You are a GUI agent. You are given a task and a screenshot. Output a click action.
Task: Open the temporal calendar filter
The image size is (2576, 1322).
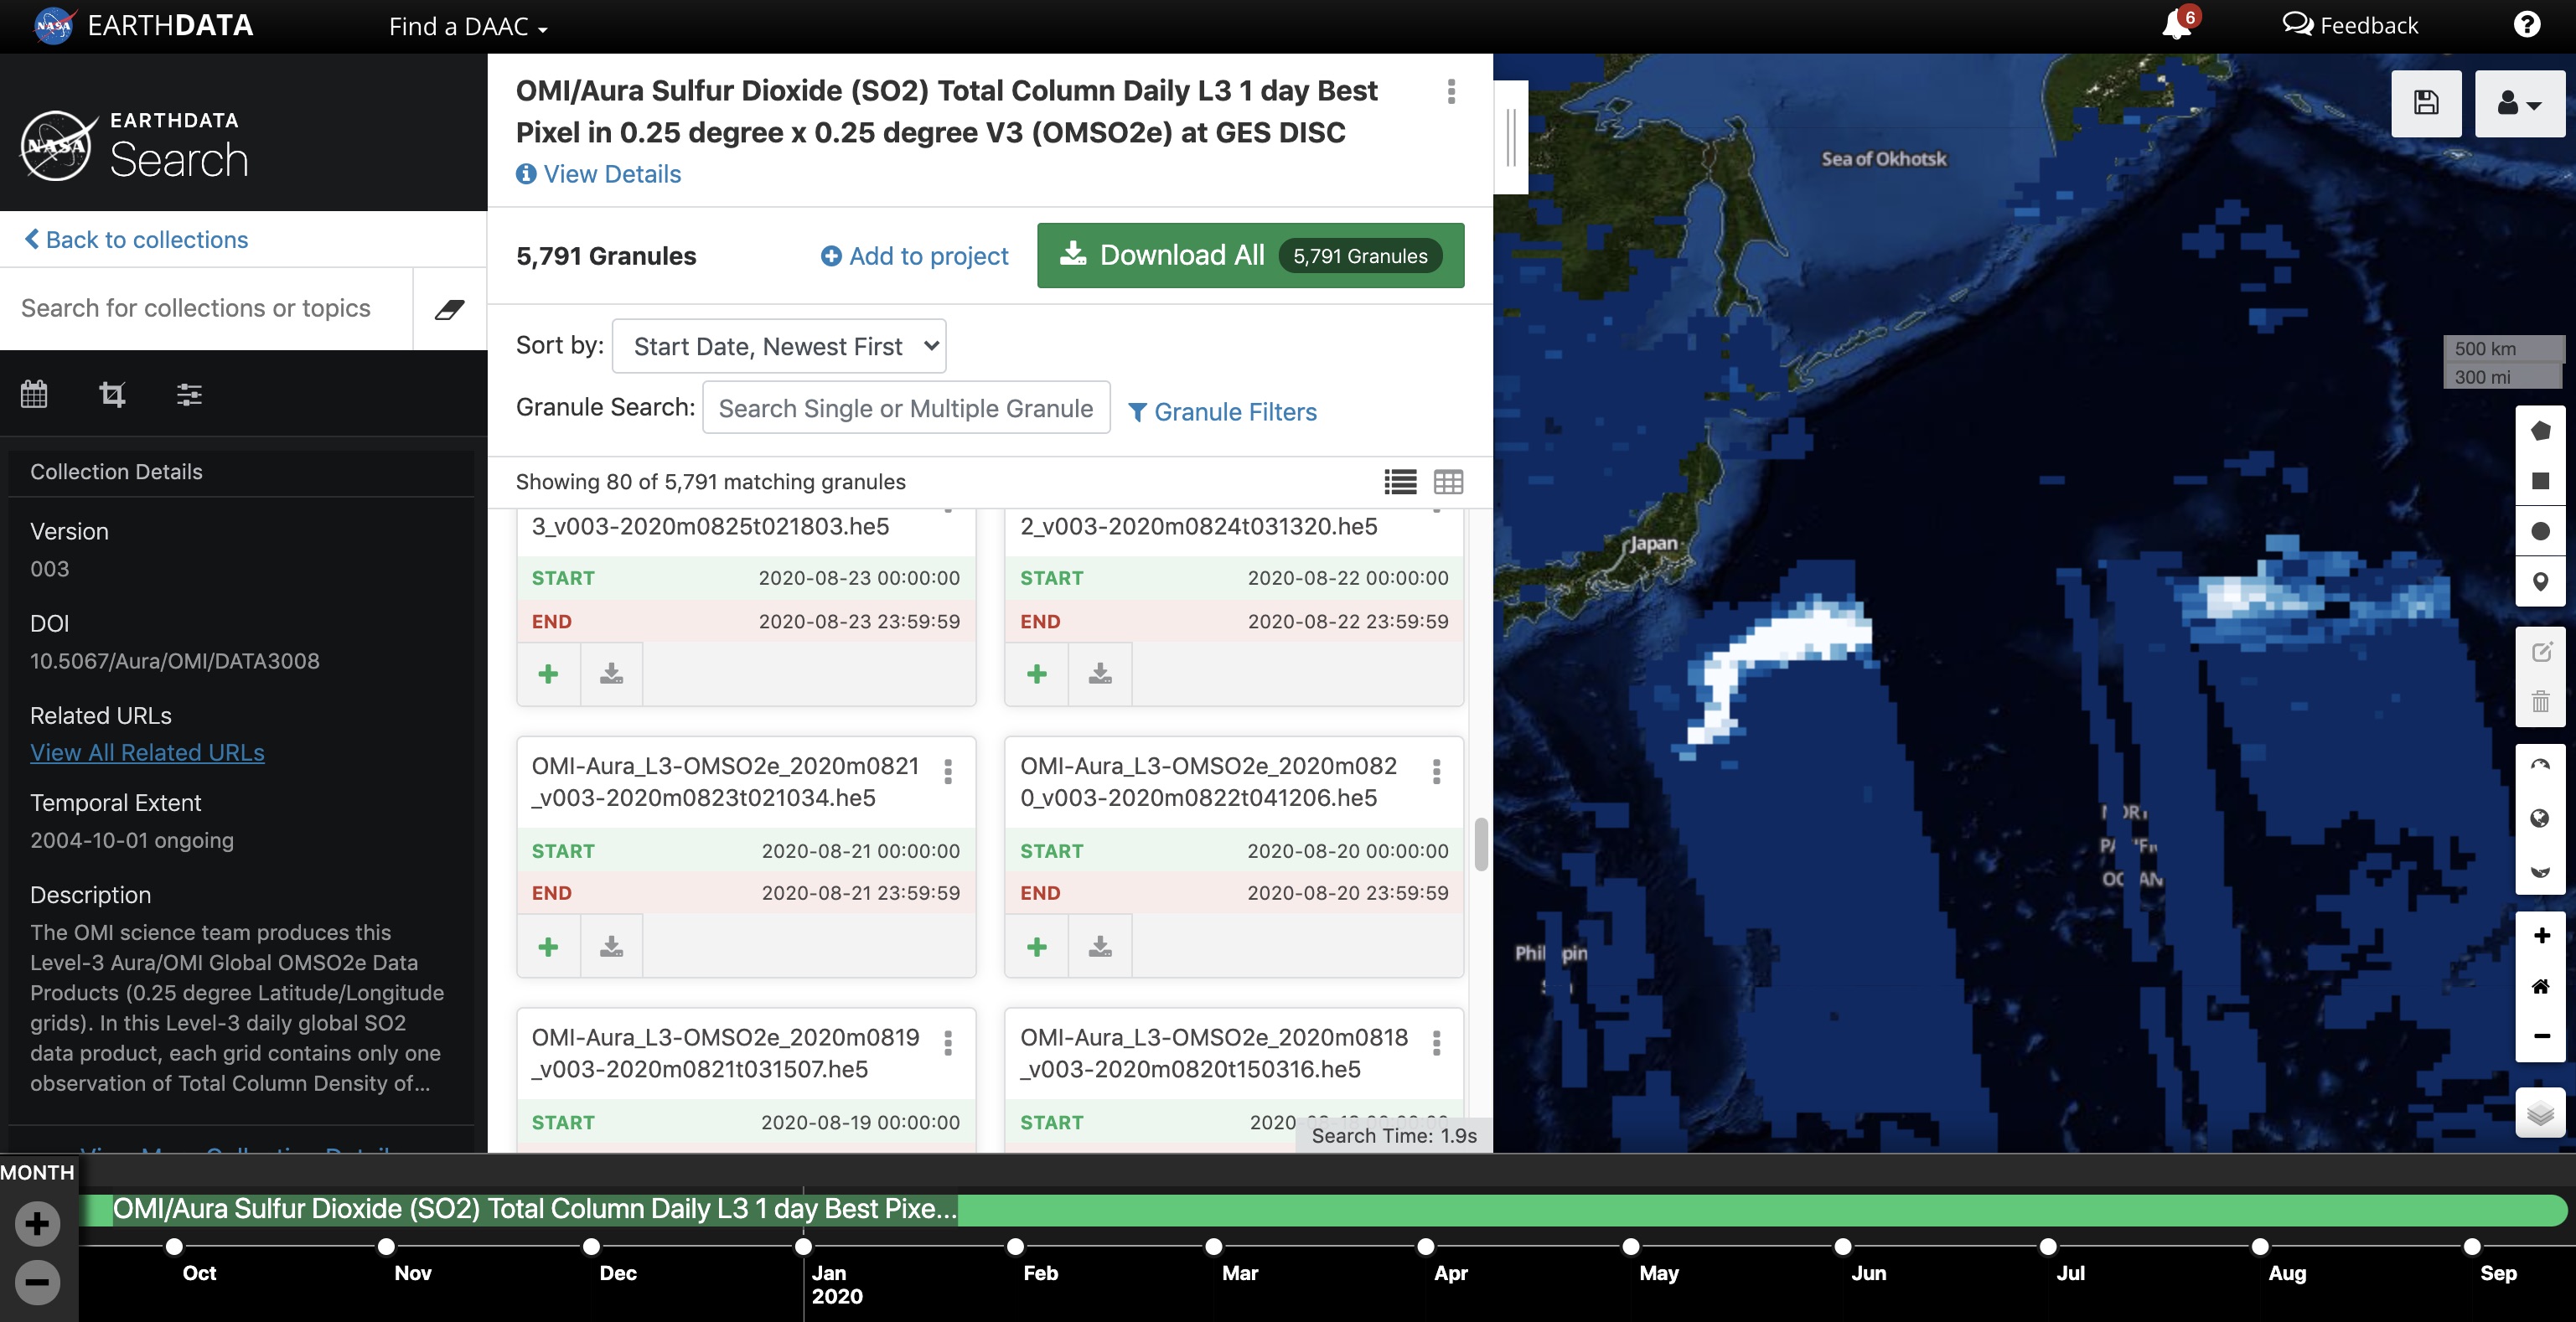click(x=34, y=394)
